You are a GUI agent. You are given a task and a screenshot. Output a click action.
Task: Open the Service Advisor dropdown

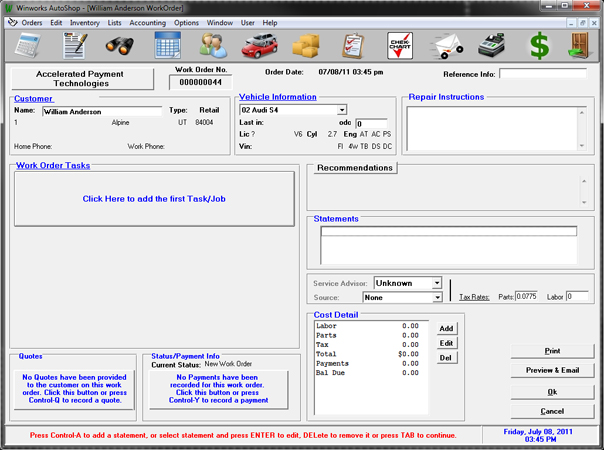436,283
